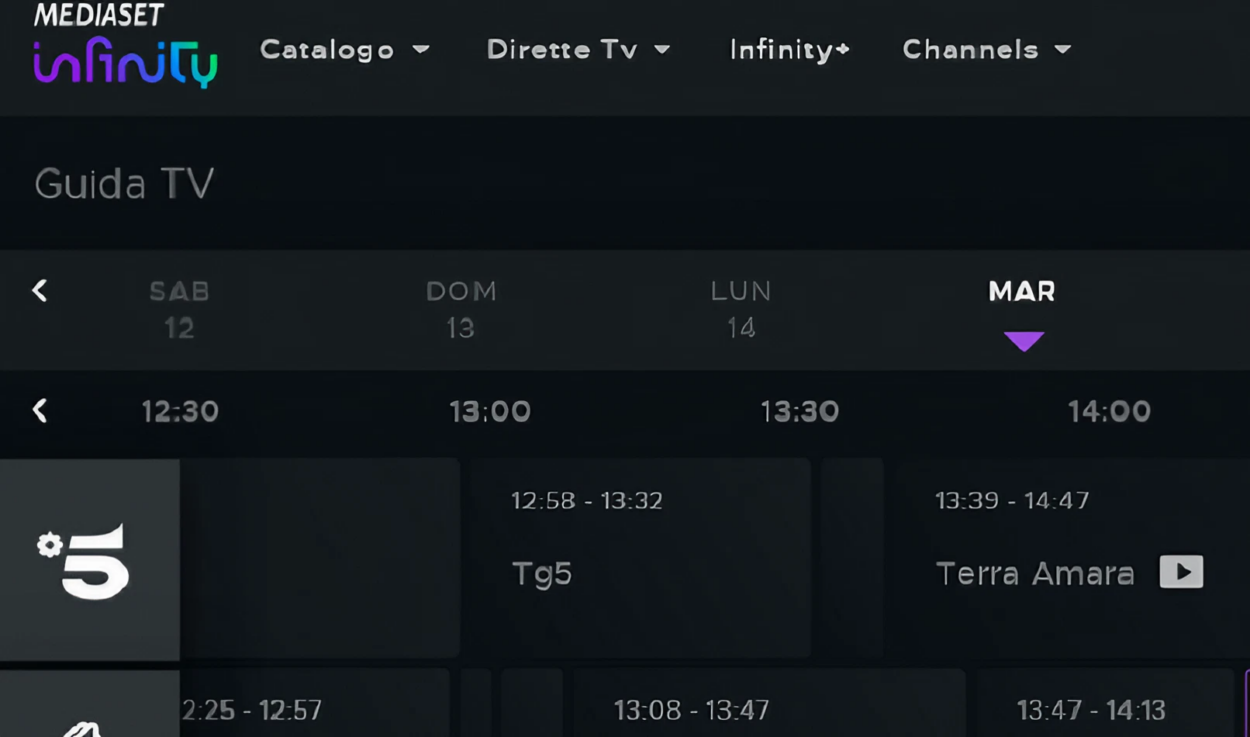The height and width of the screenshot is (737, 1250).
Task: Select the Canale 5 channel logo
Action: (89, 560)
